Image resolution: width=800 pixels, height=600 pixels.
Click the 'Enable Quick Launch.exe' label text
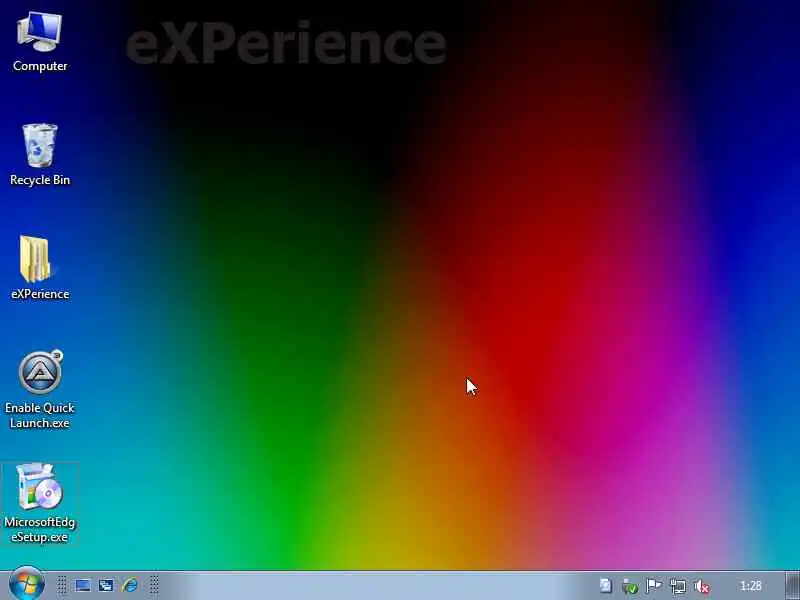coord(40,415)
